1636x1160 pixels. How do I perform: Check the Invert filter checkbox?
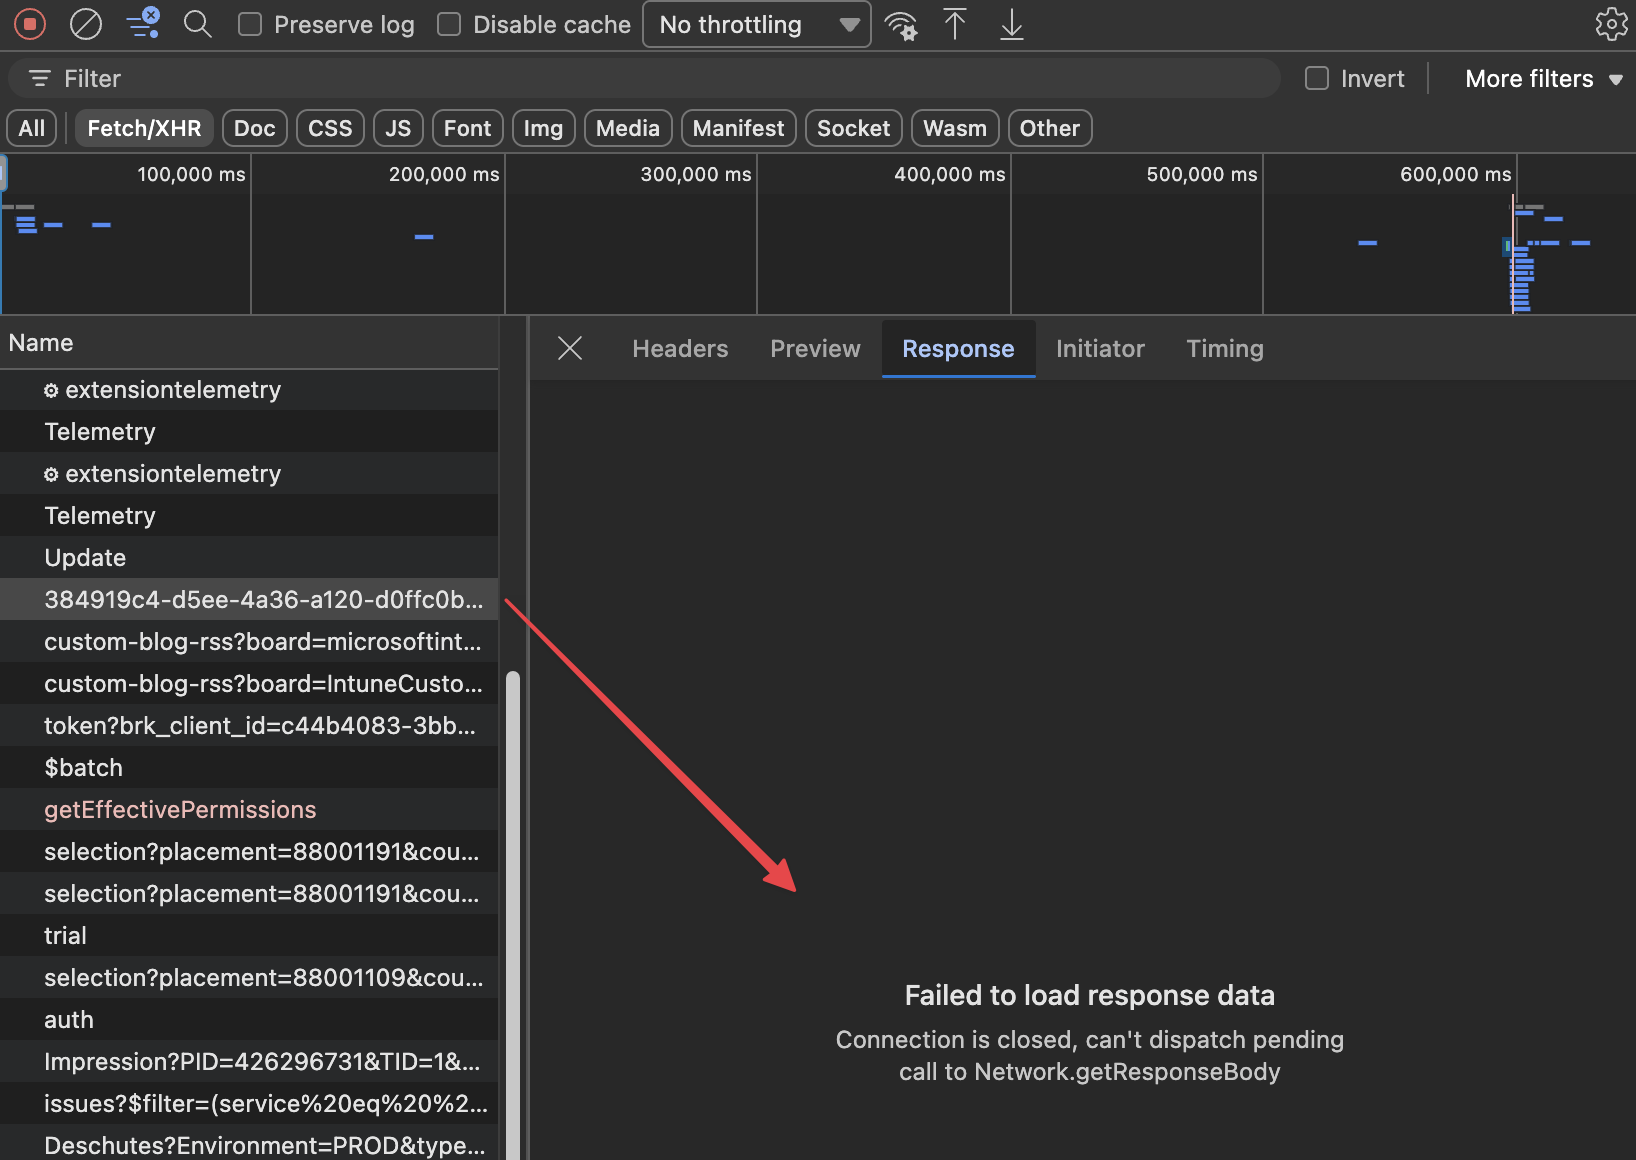1317,78
